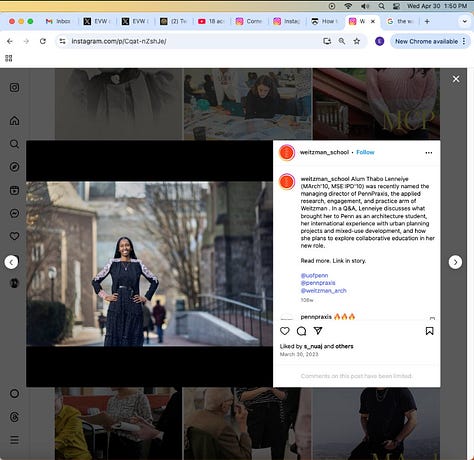Open Control Center menu bar icon
The width and height of the screenshot is (474, 460).
[396, 6]
